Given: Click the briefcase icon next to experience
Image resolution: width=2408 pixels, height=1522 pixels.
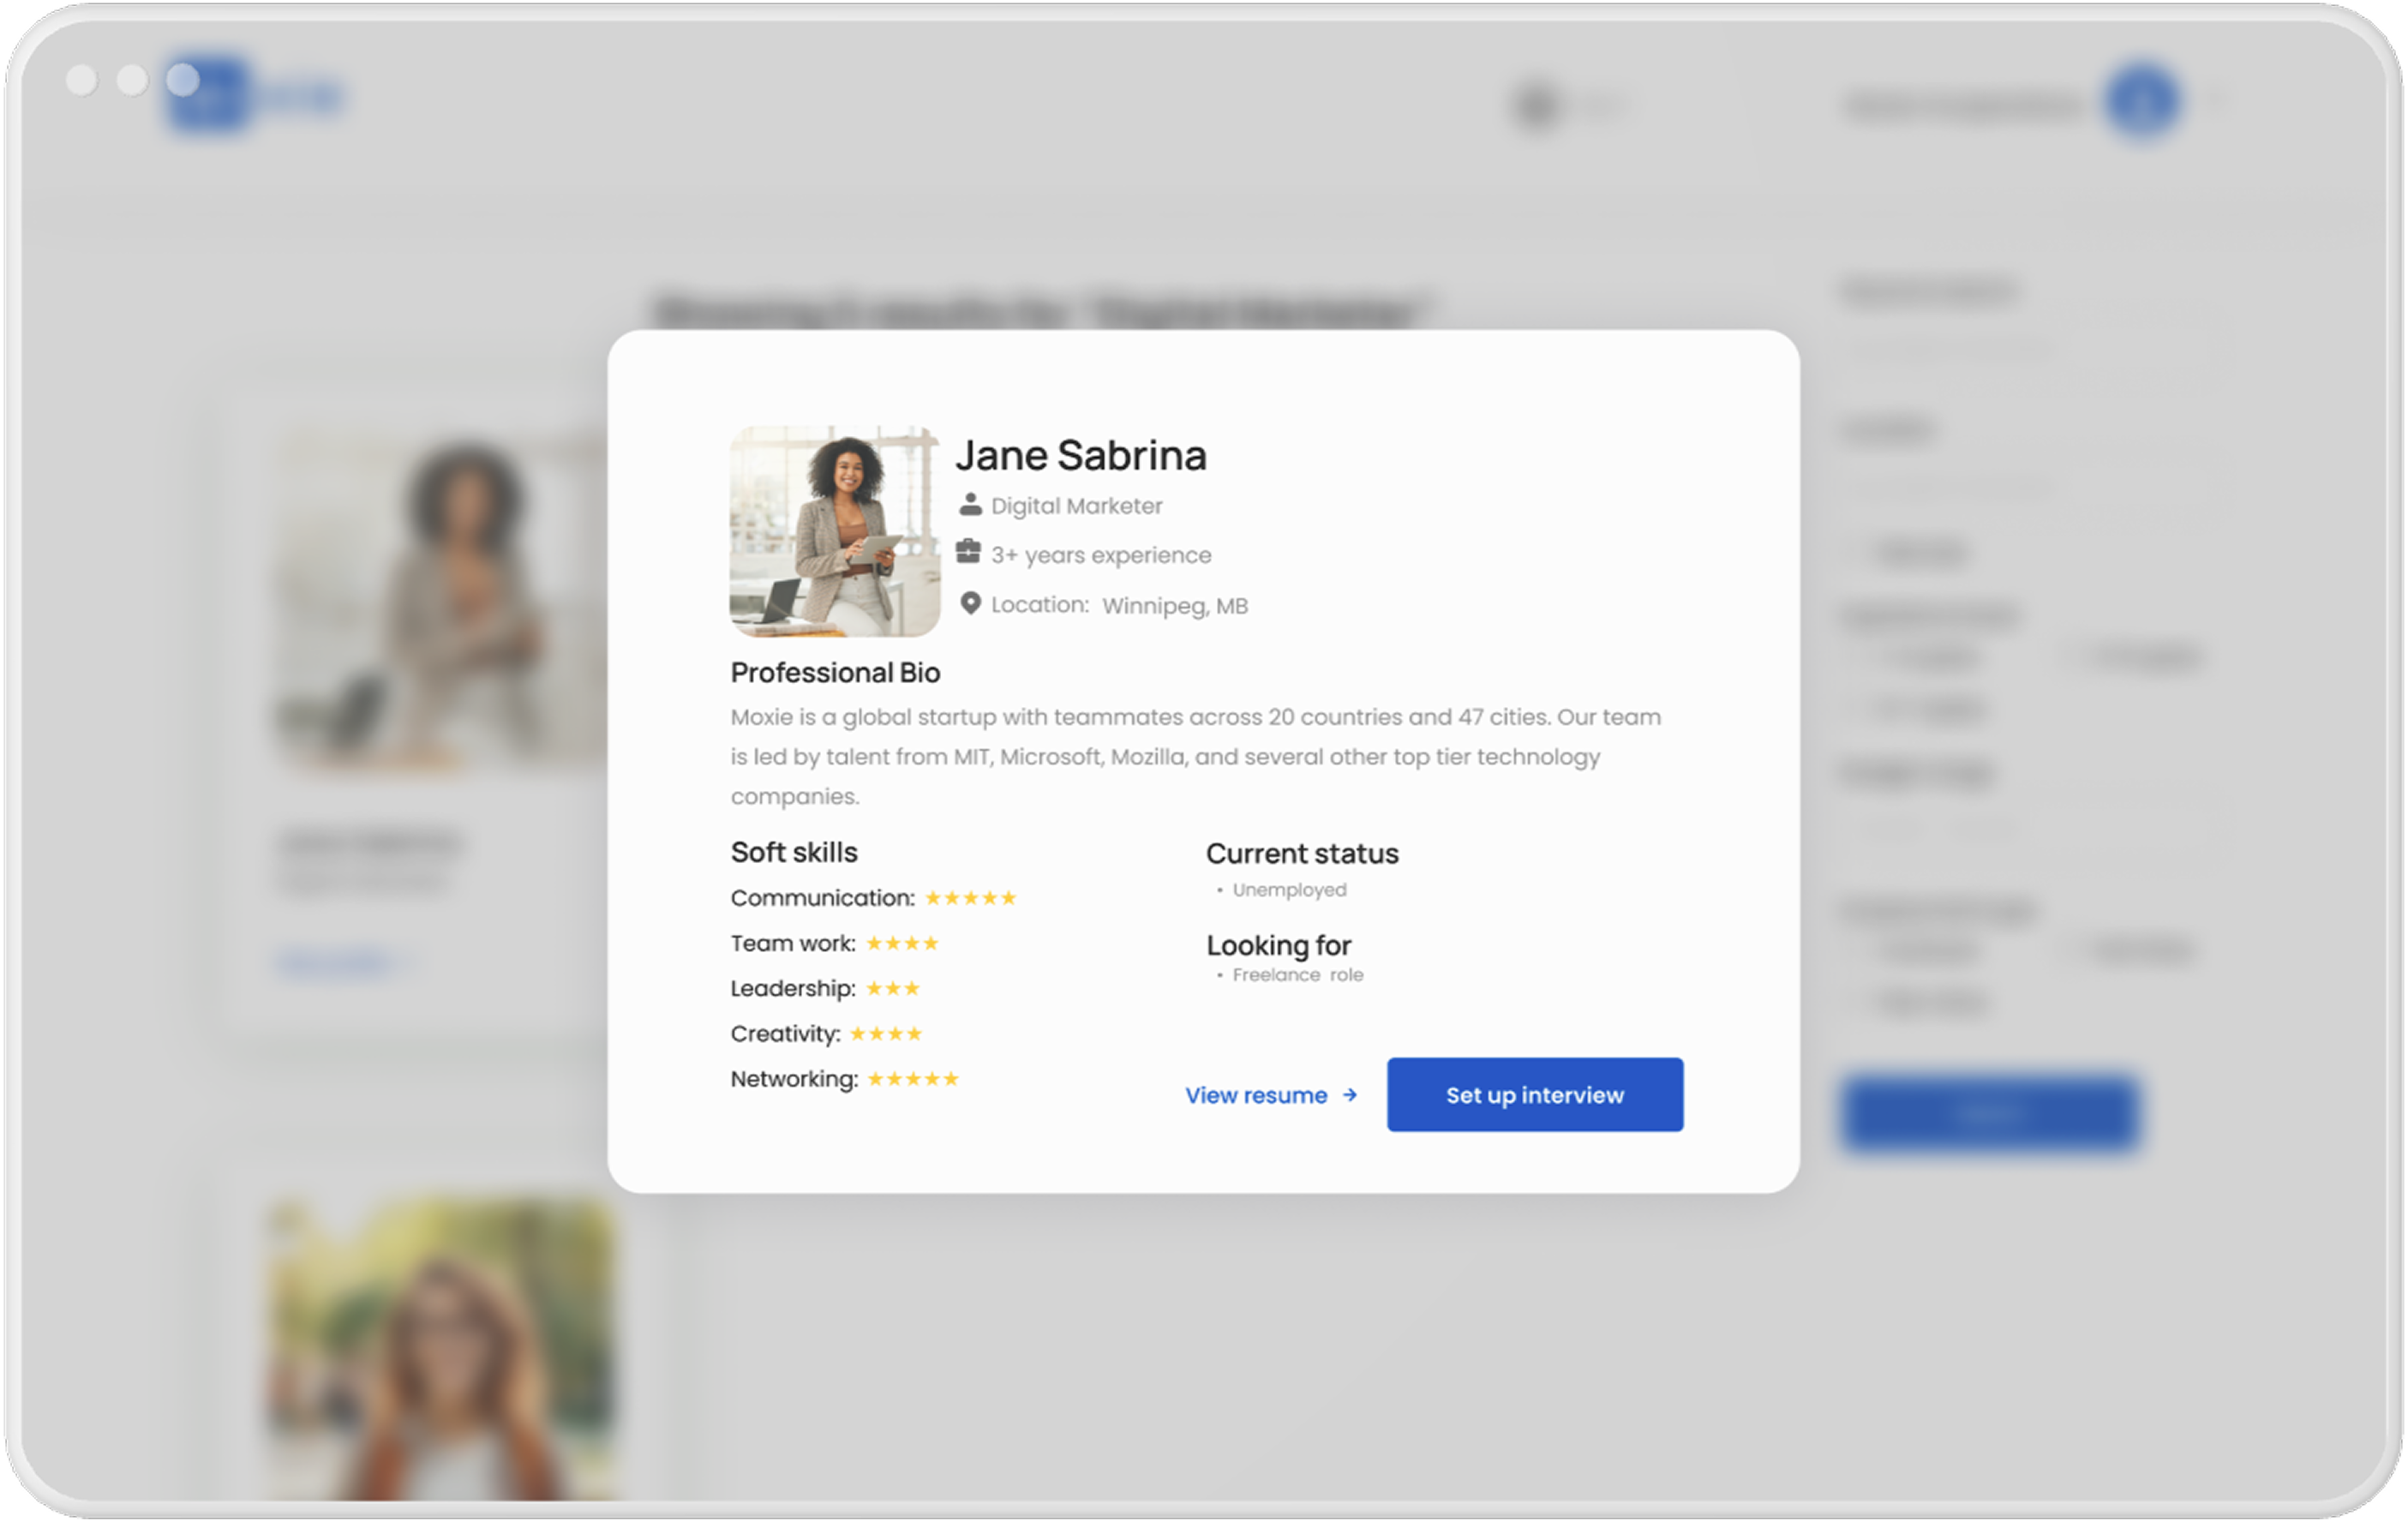Looking at the screenshot, I should click(x=968, y=552).
